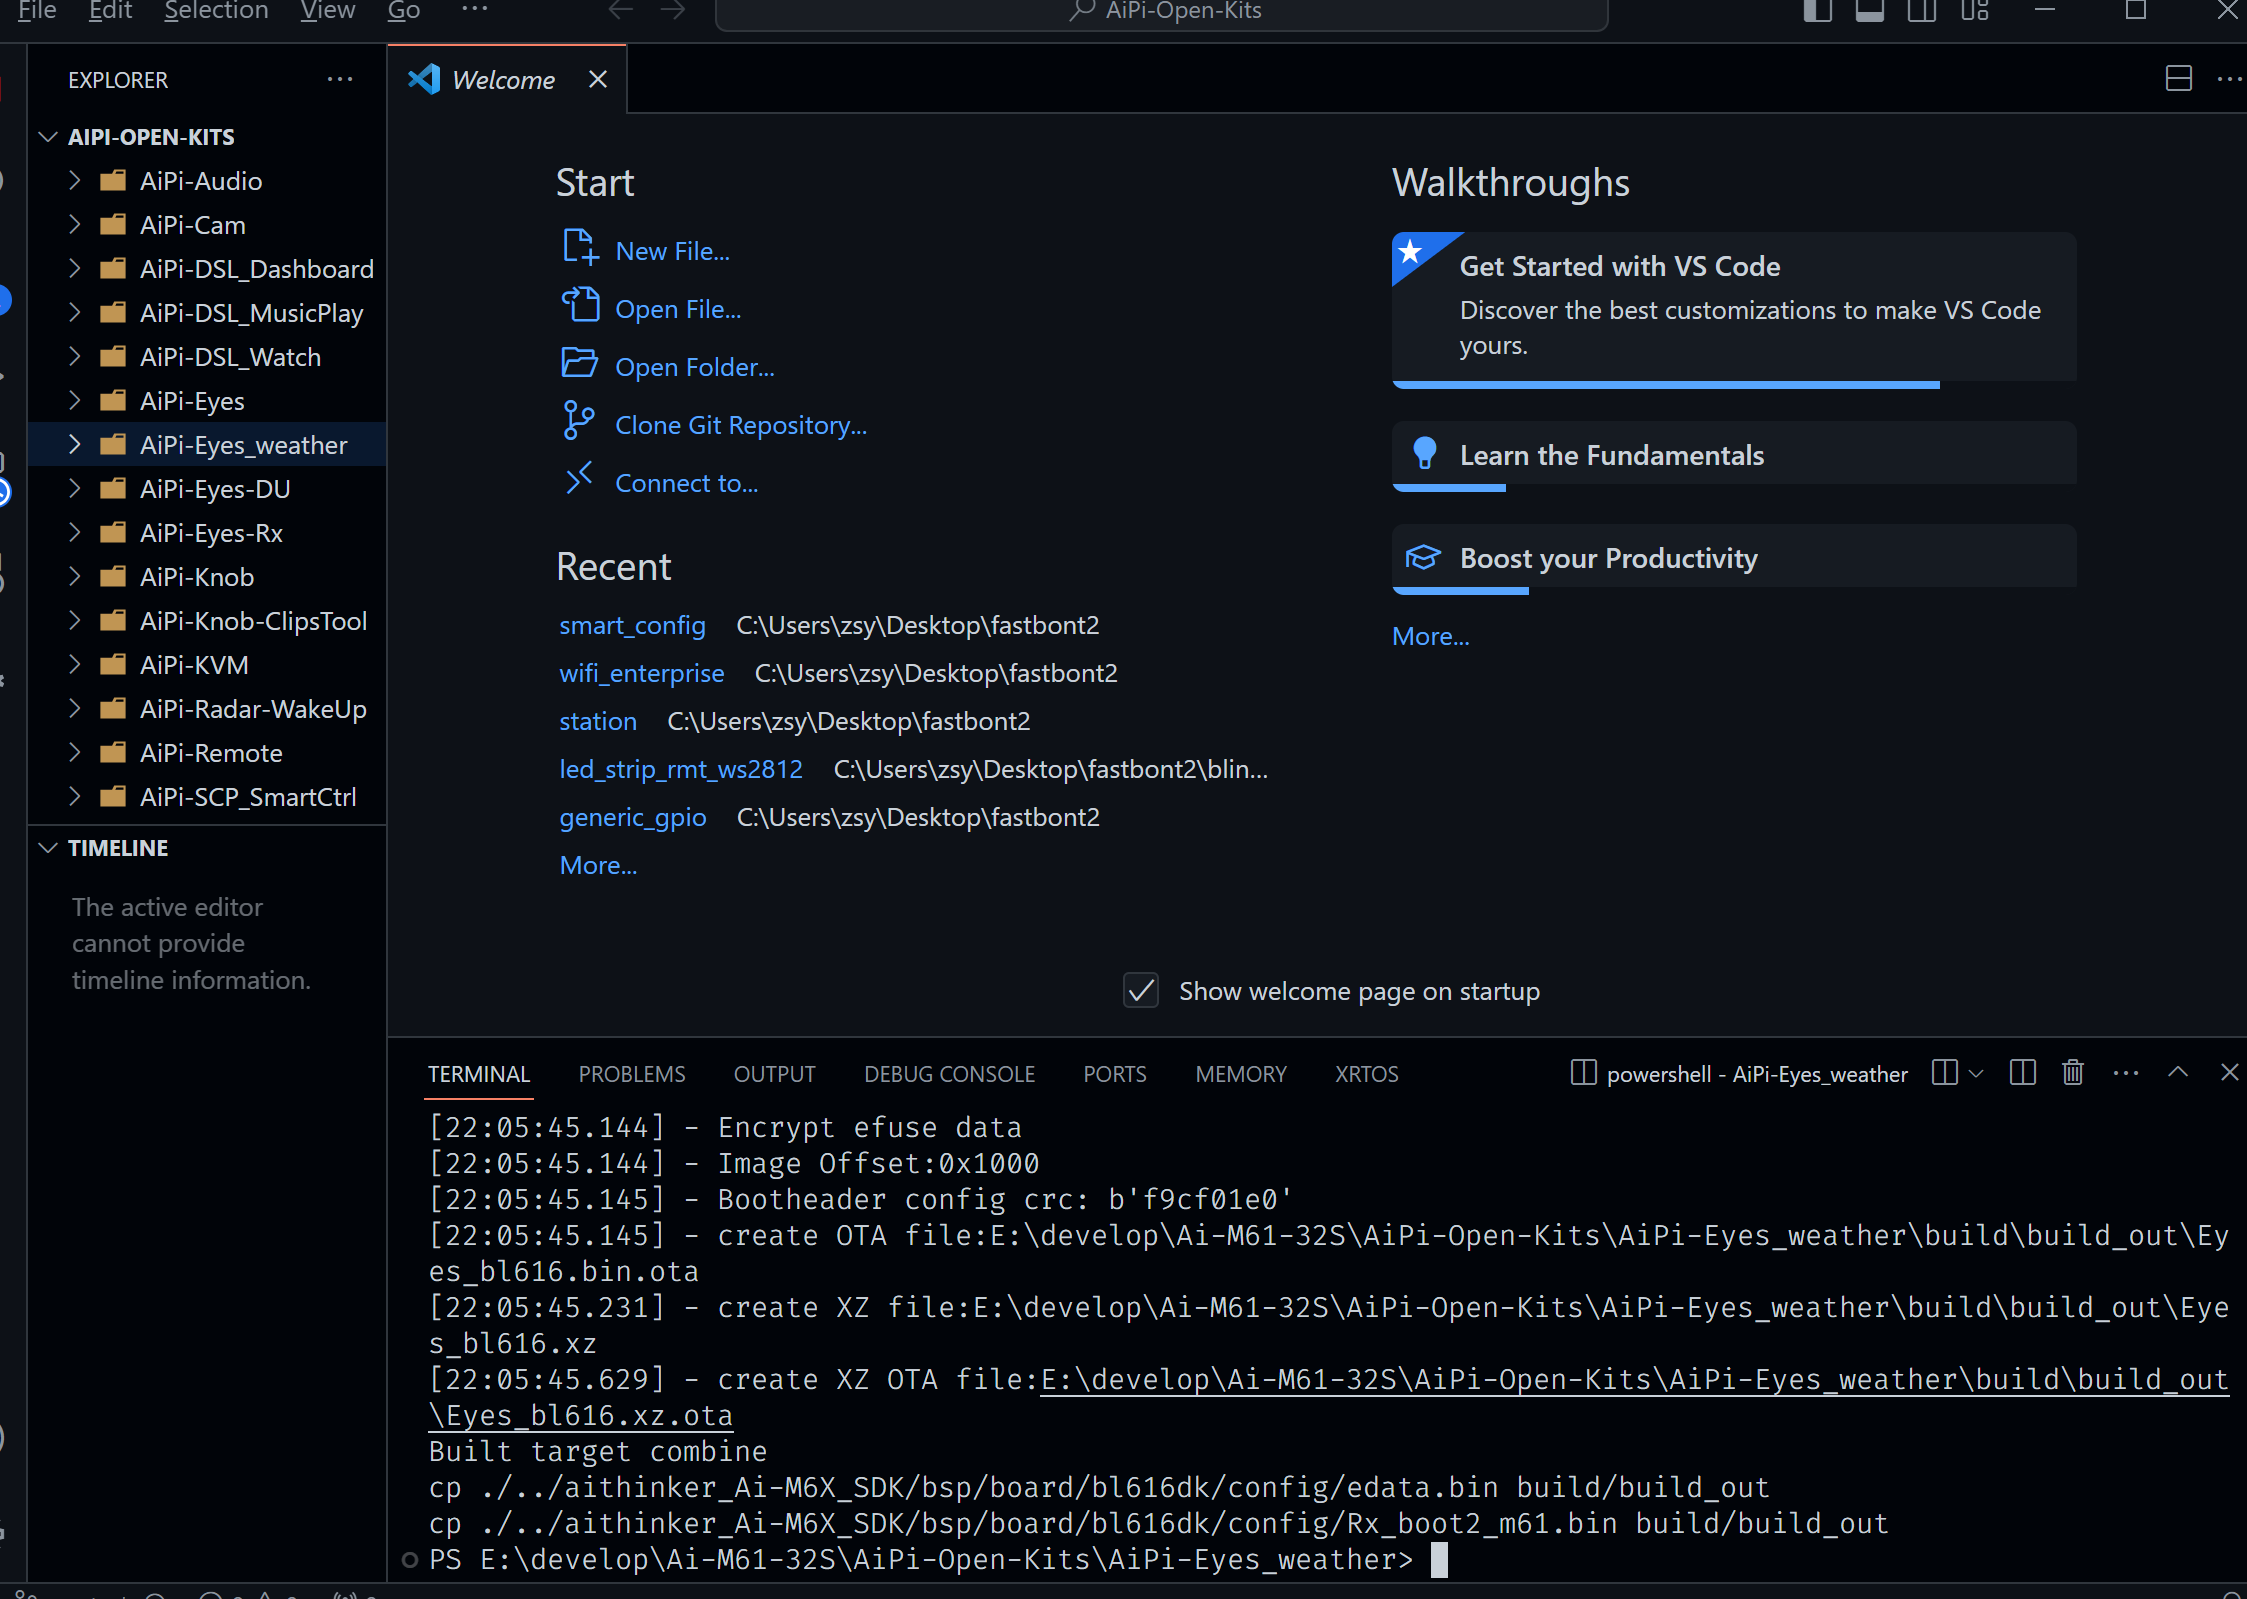
Task: Switch to the OUTPUT tab
Action: point(775,1074)
